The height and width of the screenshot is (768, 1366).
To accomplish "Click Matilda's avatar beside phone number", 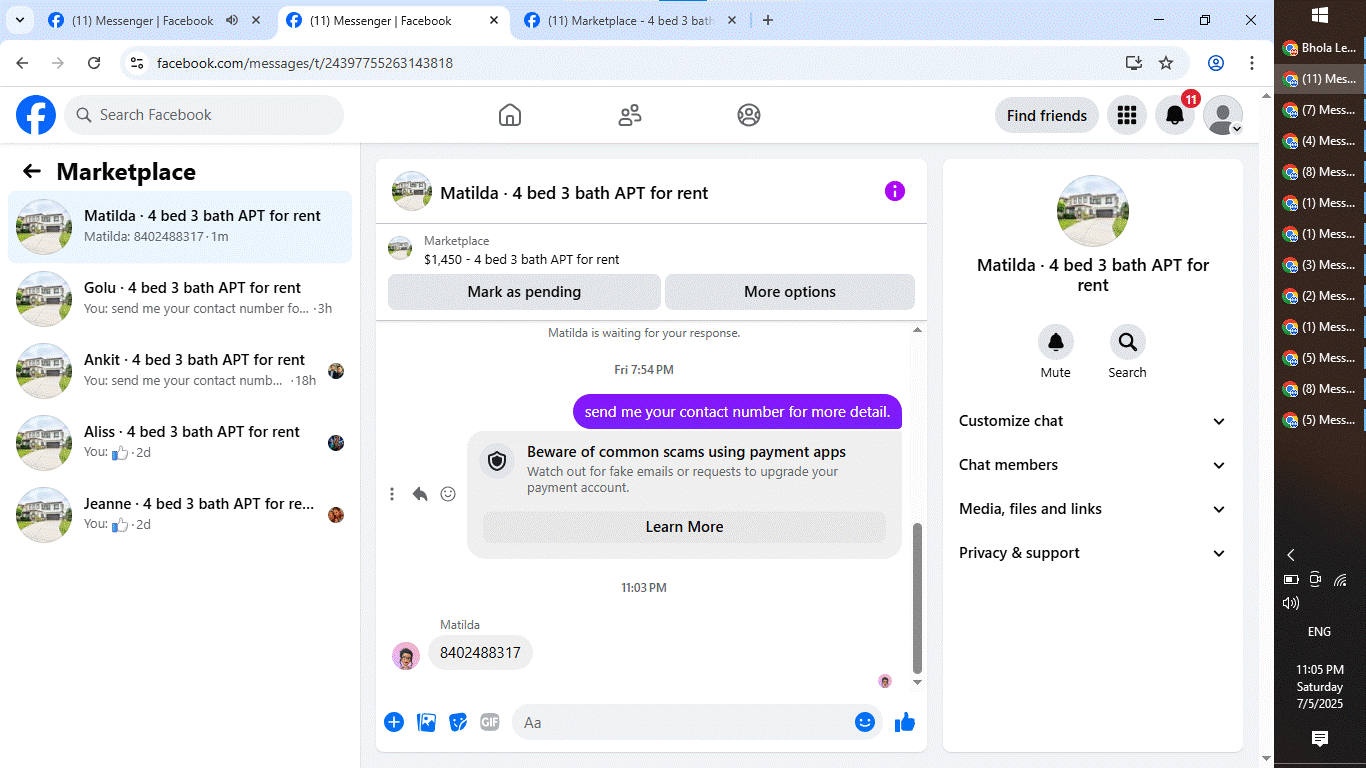I will coord(406,656).
